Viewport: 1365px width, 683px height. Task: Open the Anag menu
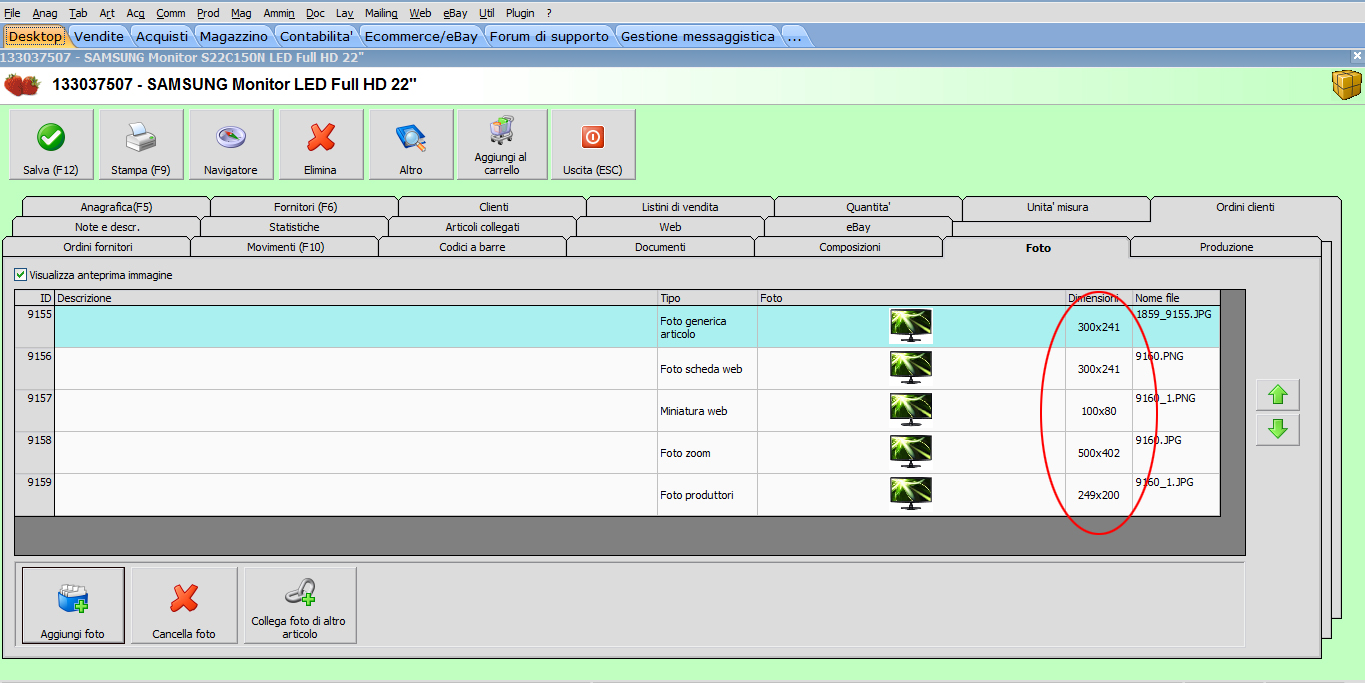click(45, 13)
